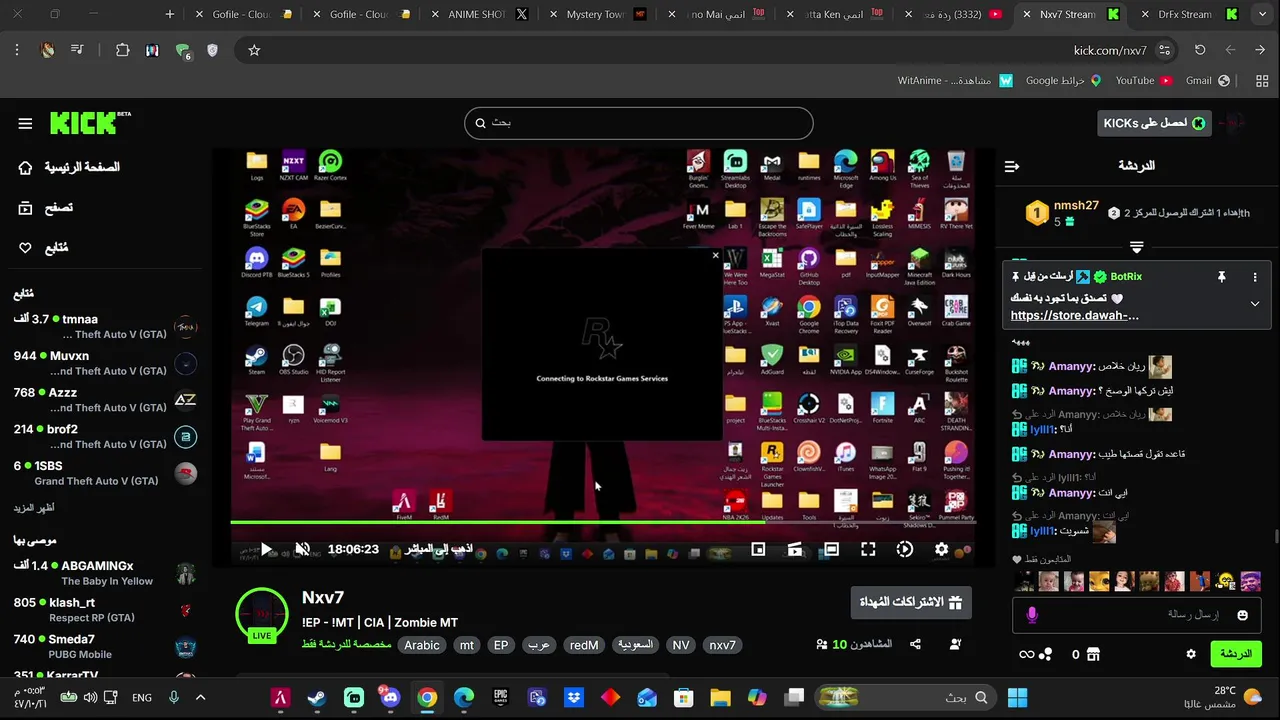Image resolution: width=1280 pixels, height=720 pixels.
Task: Collapse the chat panel icon
Action: [x=1012, y=166]
